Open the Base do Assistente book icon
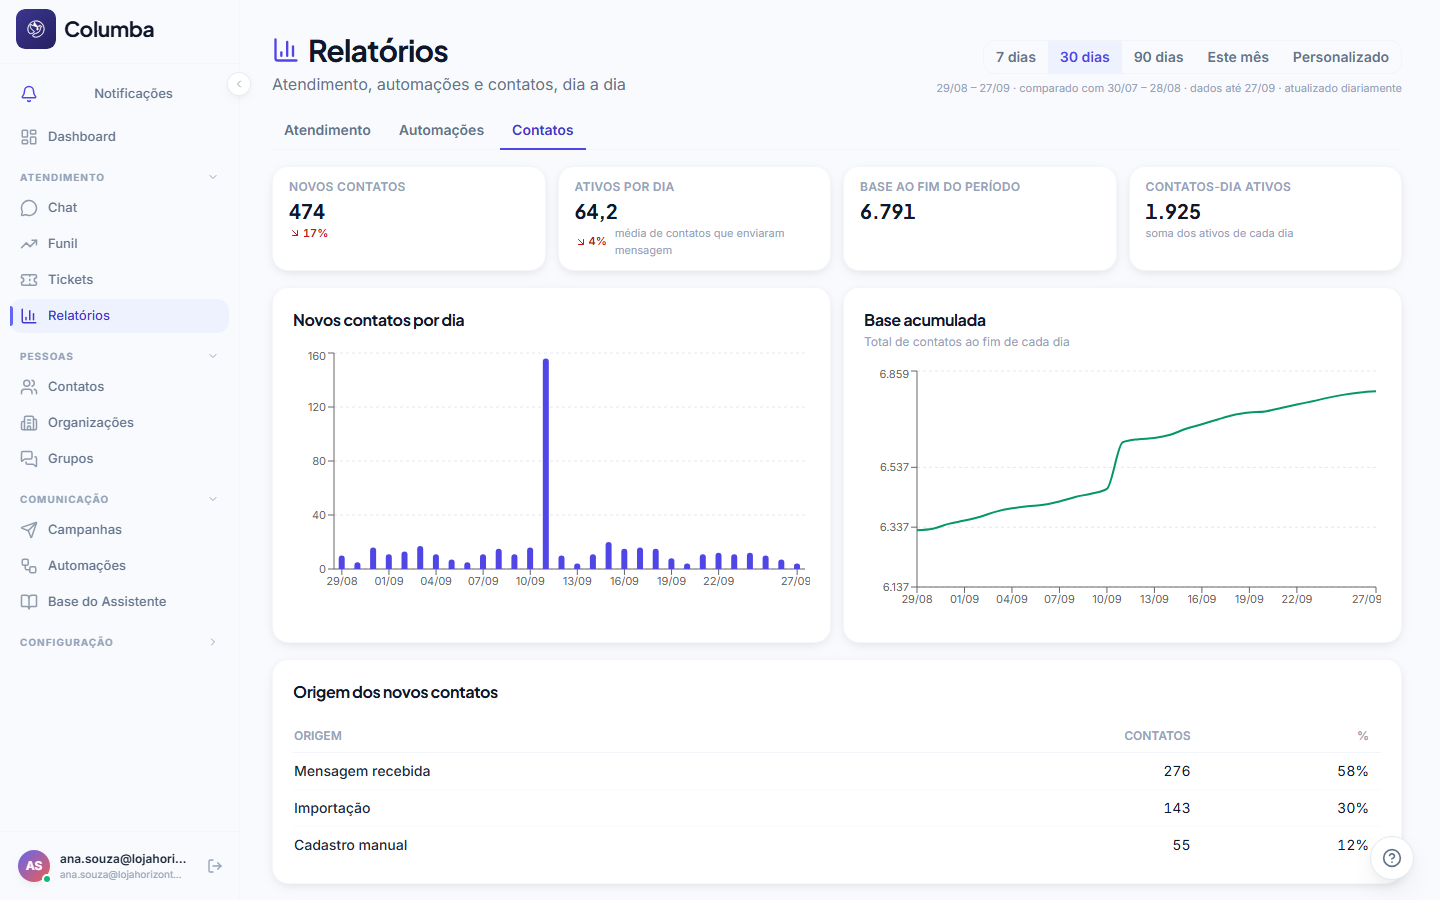Image resolution: width=1440 pixels, height=900 pixels. pyautogui.click(x=29, y=602)
